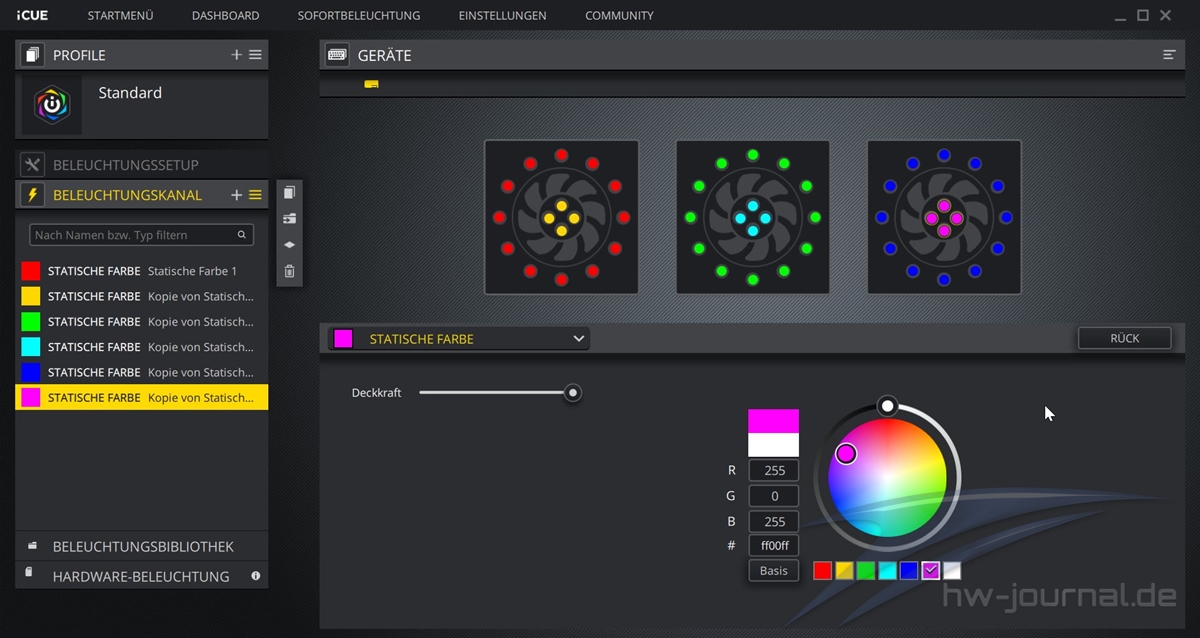This screenshot has height=638, width=1200.
Task: Select the blue STATISCHE FARBE layer
Action: pos(142,372)
